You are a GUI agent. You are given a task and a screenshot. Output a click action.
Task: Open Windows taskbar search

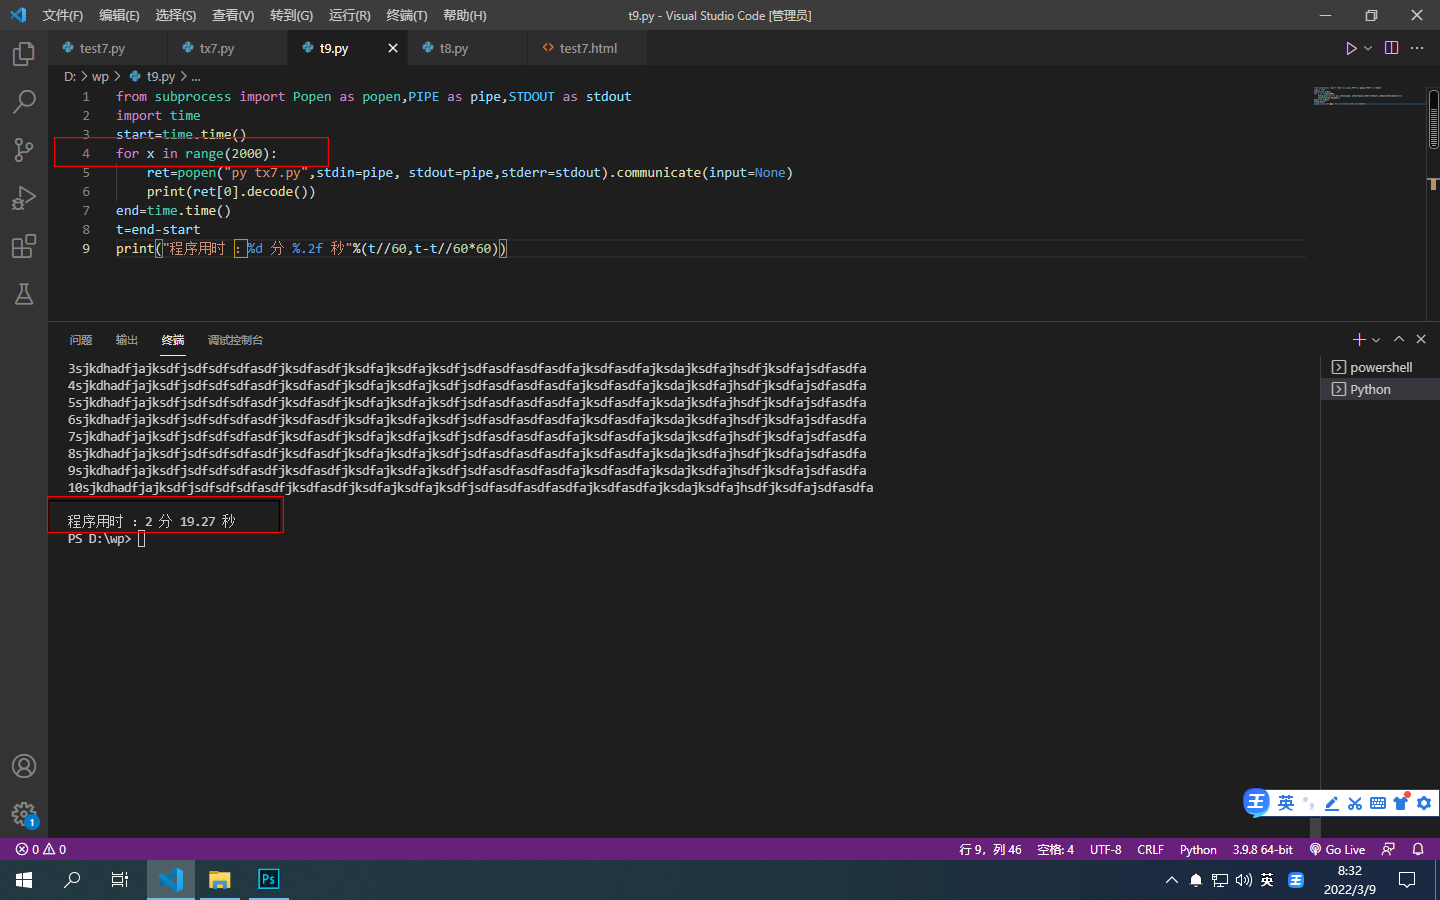click(72, 880)
